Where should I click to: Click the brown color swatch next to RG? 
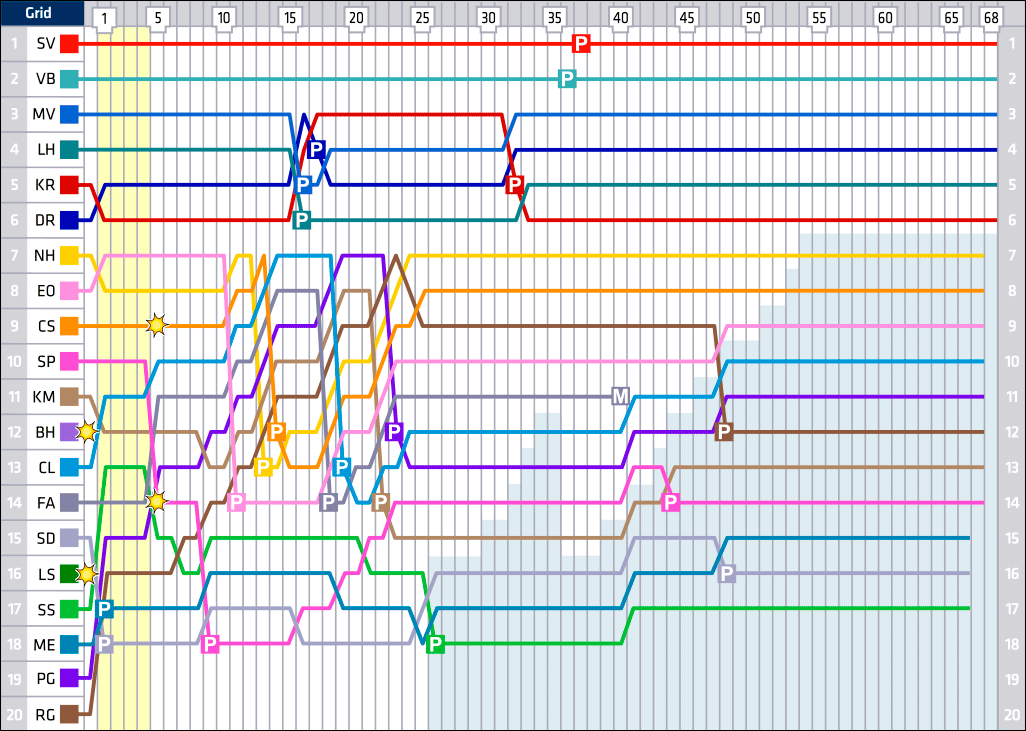[69, 714]
